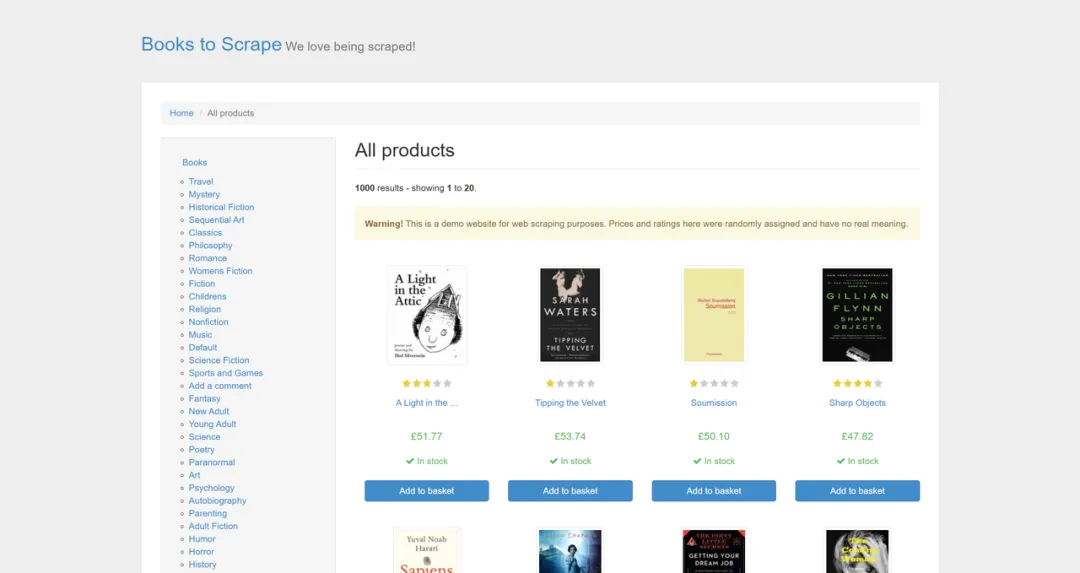Viewport: 1080px width, 573px height.
Task: Open the Young Adult category
Action: (x=212, y=424)
